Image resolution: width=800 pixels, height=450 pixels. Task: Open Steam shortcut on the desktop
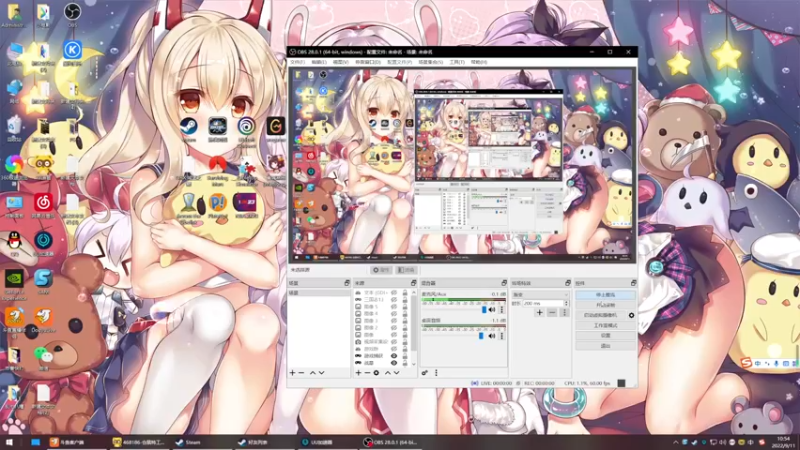[188, 129]
